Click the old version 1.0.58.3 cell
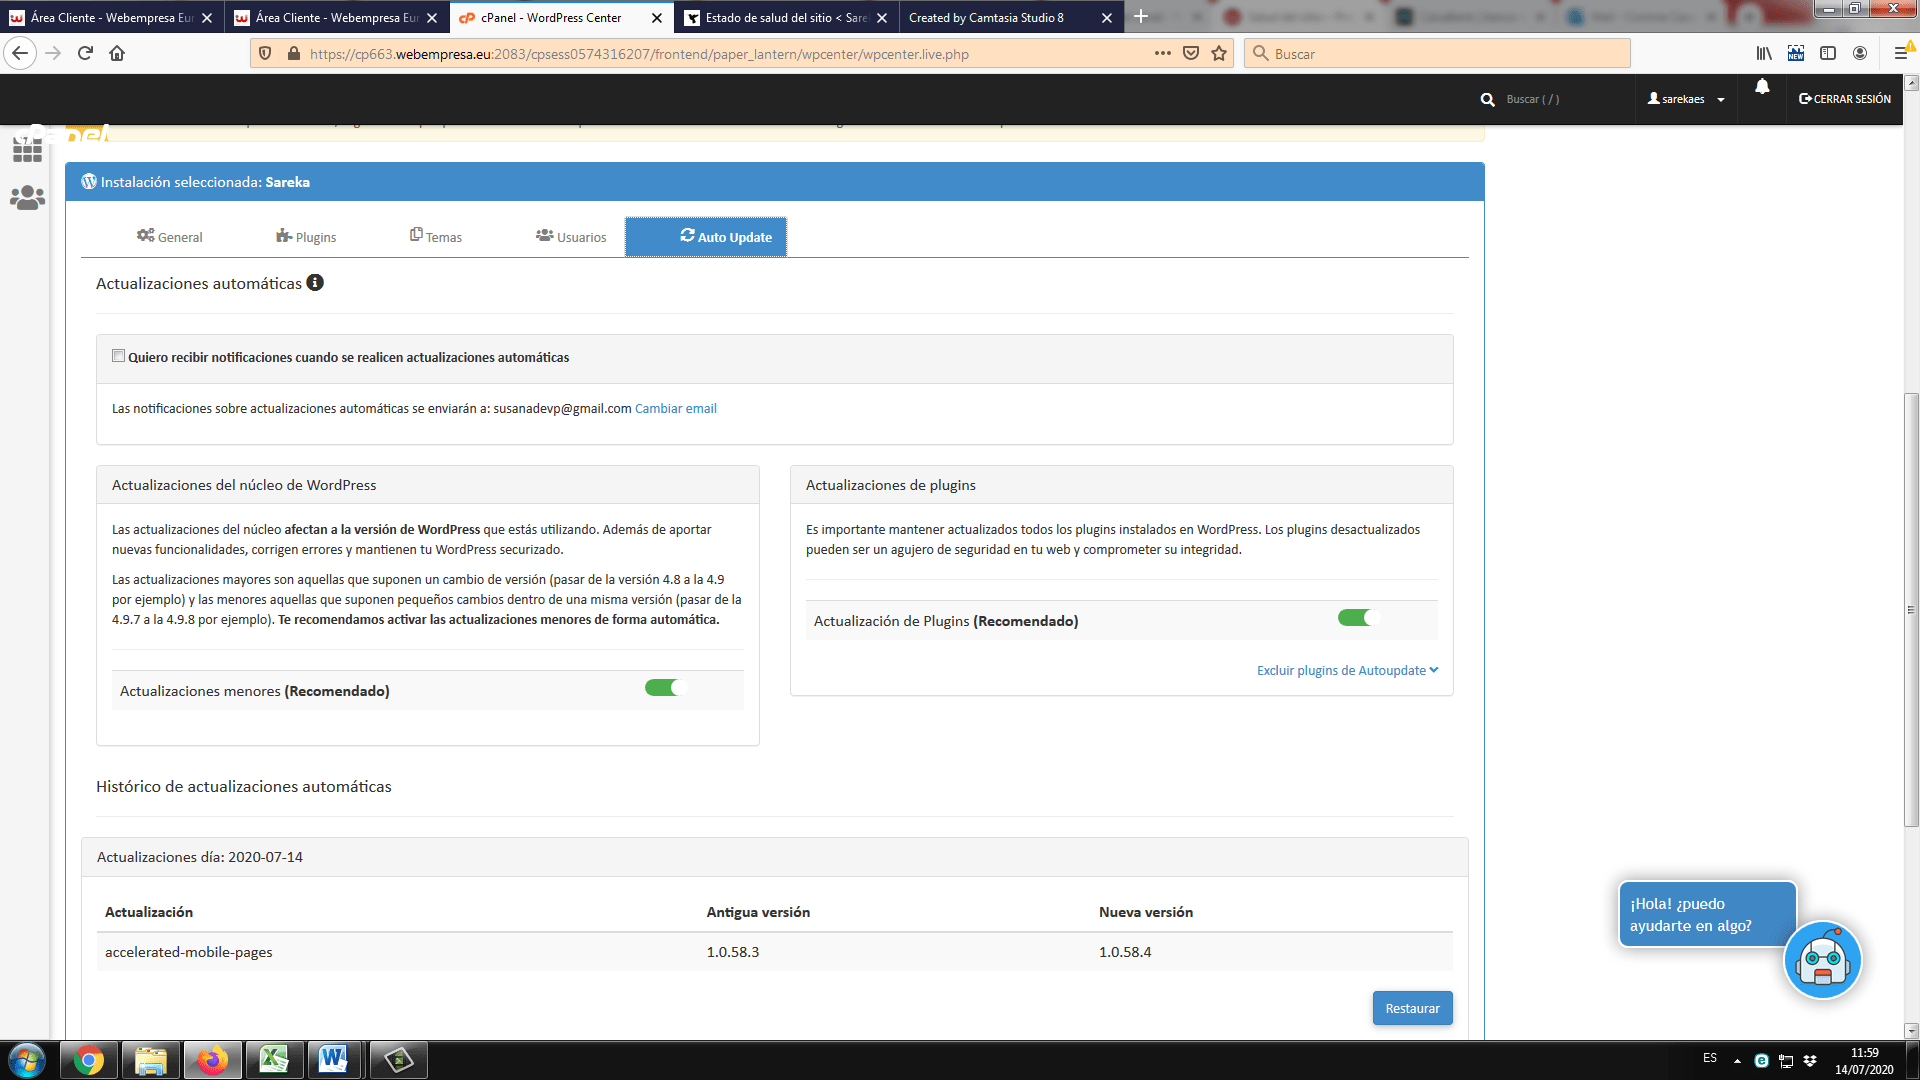1920x1080 pixels. point(733,952)
